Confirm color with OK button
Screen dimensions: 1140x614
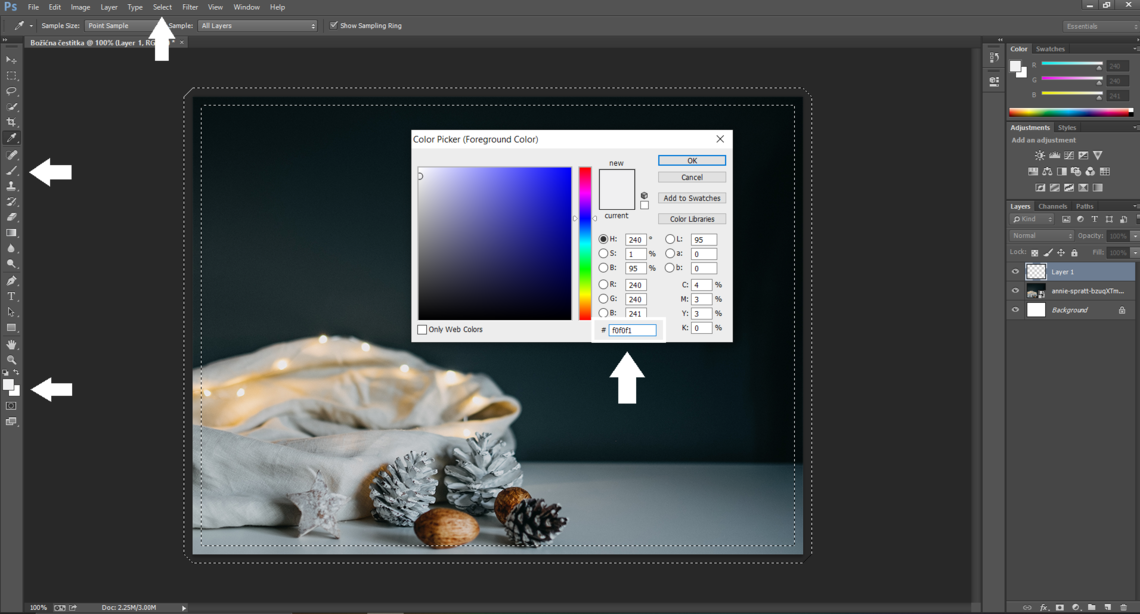pos(691,161)
